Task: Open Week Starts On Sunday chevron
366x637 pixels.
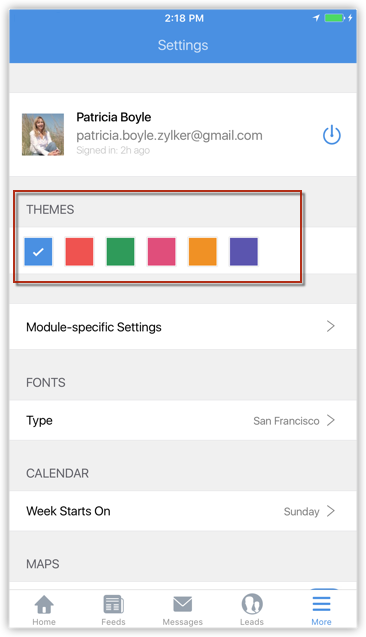Action: [x=331, y=511]
